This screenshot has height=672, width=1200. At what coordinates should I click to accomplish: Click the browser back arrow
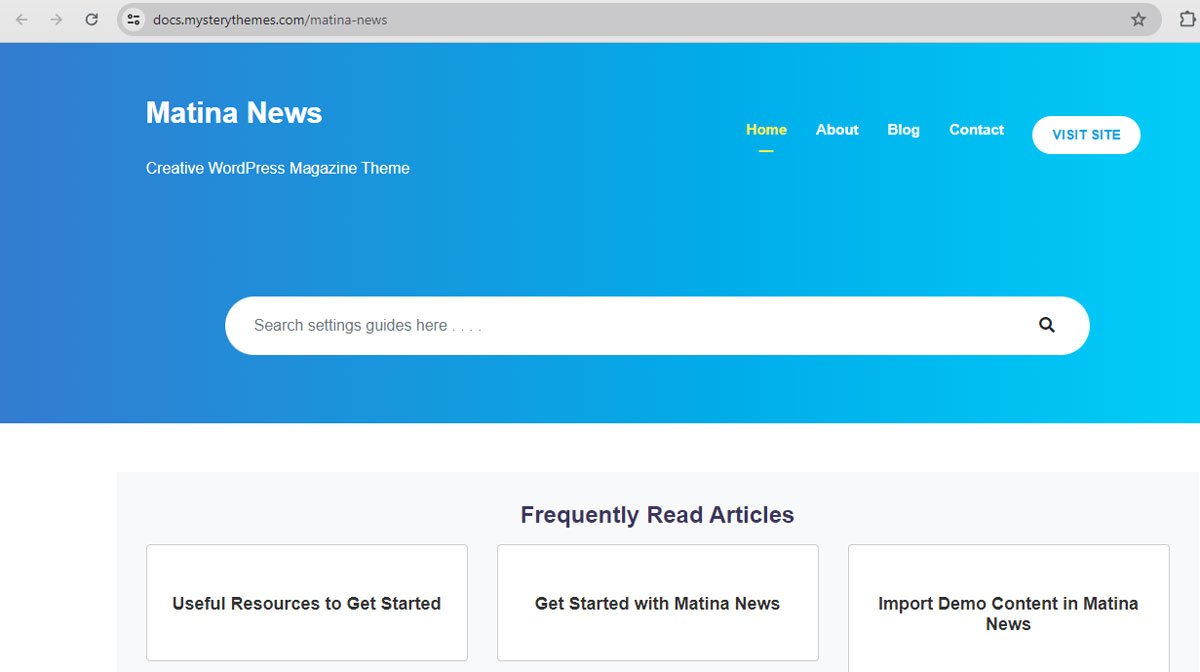pos(21,19)
